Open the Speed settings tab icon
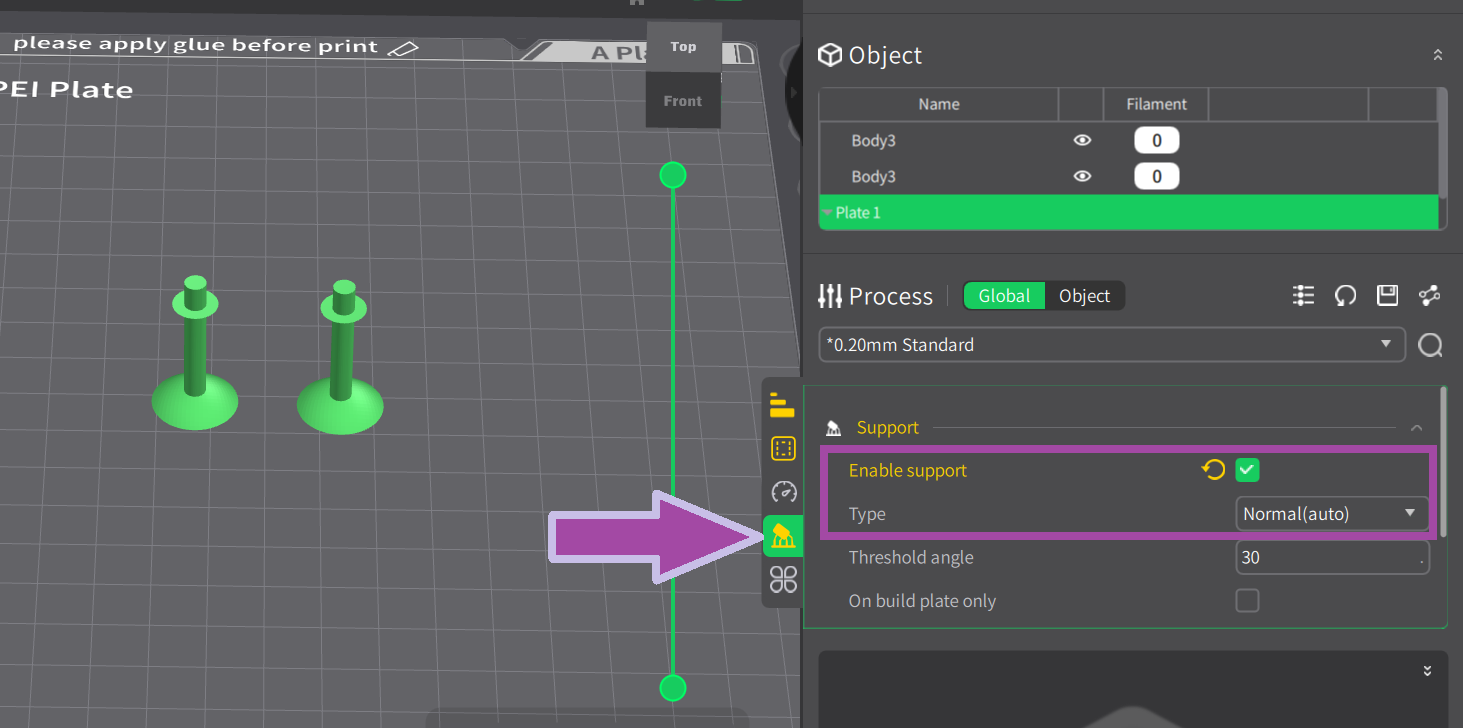 pyautogui.click(x=783, y=492)
